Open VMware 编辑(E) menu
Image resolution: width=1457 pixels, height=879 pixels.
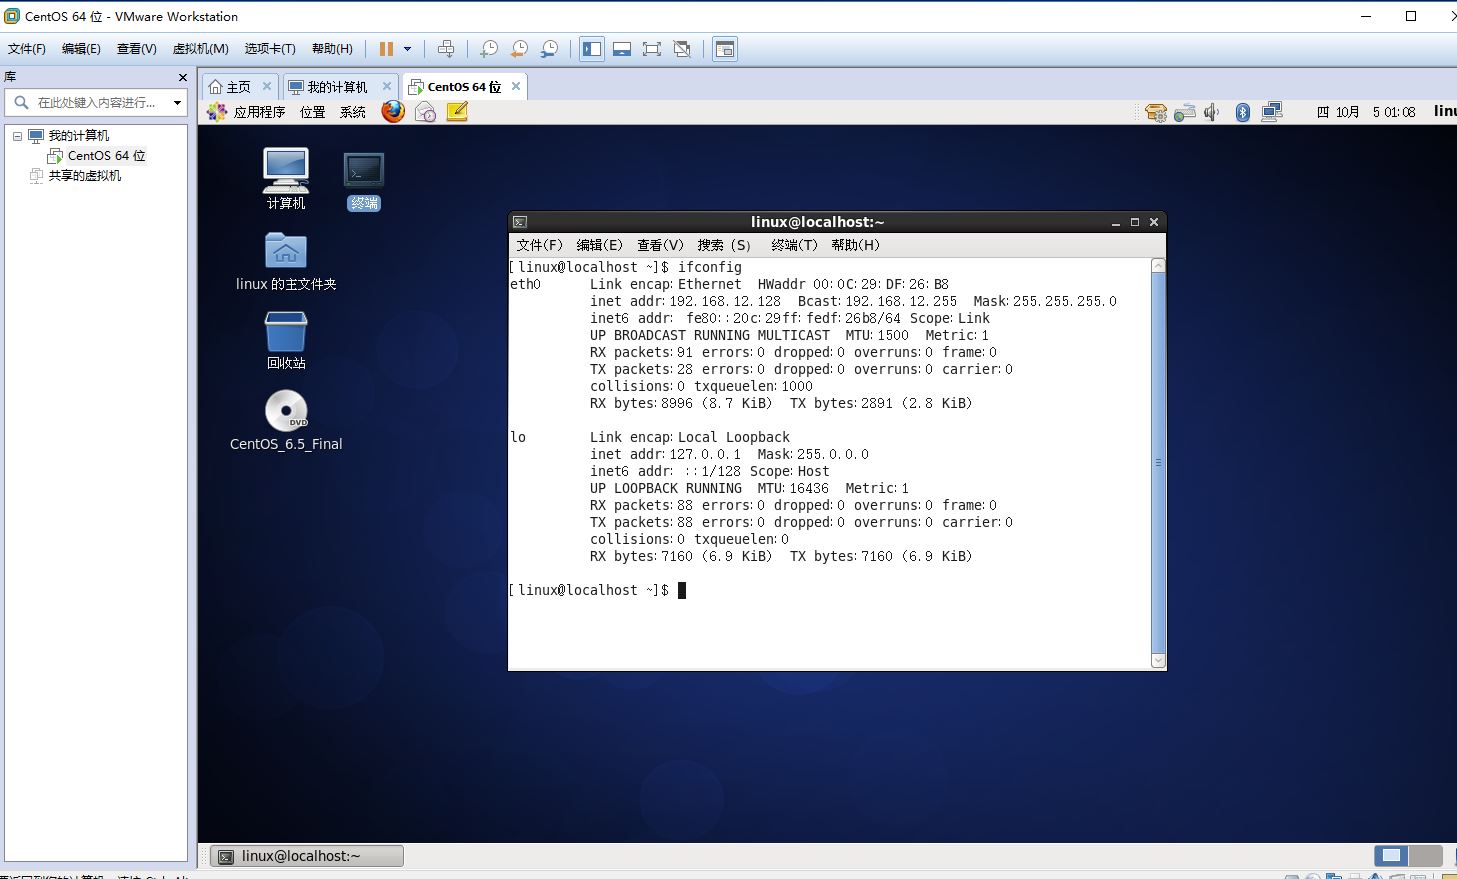tap(81, 49)
